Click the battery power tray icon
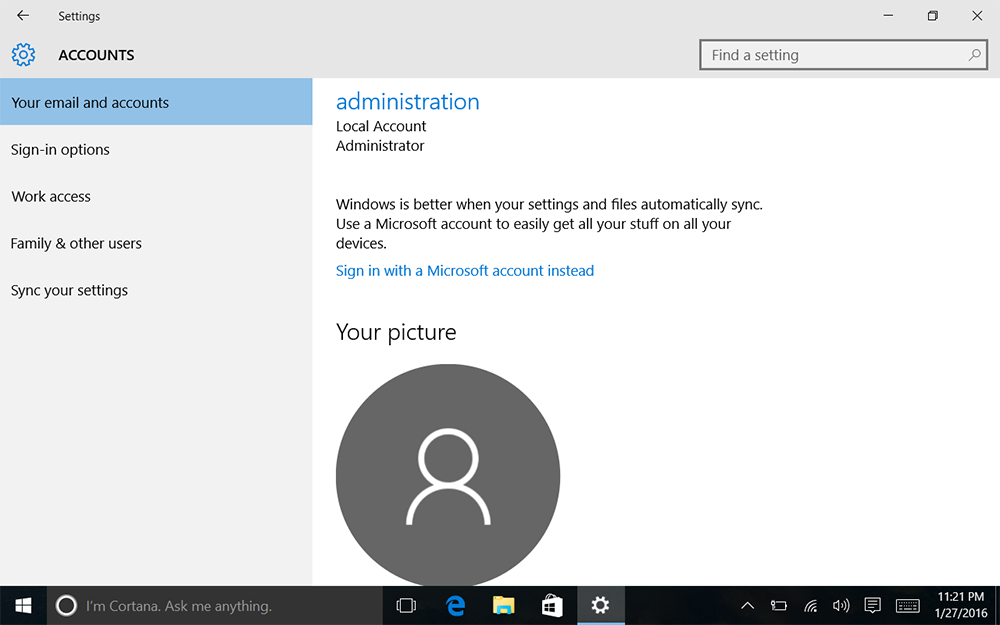Image resolution: width=1000 pixels, height=625 pixels. (x=779, y=605)
